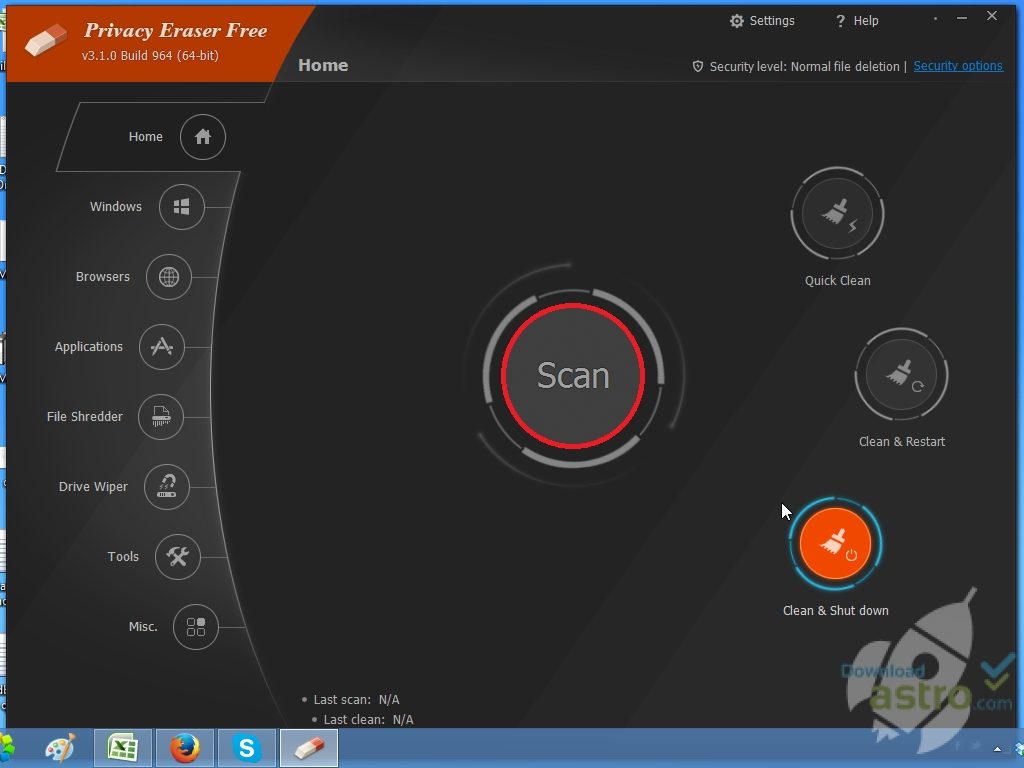Open the Drive Wiper icon
Viewport: 1024px width, 768px height.
(167, 487)
